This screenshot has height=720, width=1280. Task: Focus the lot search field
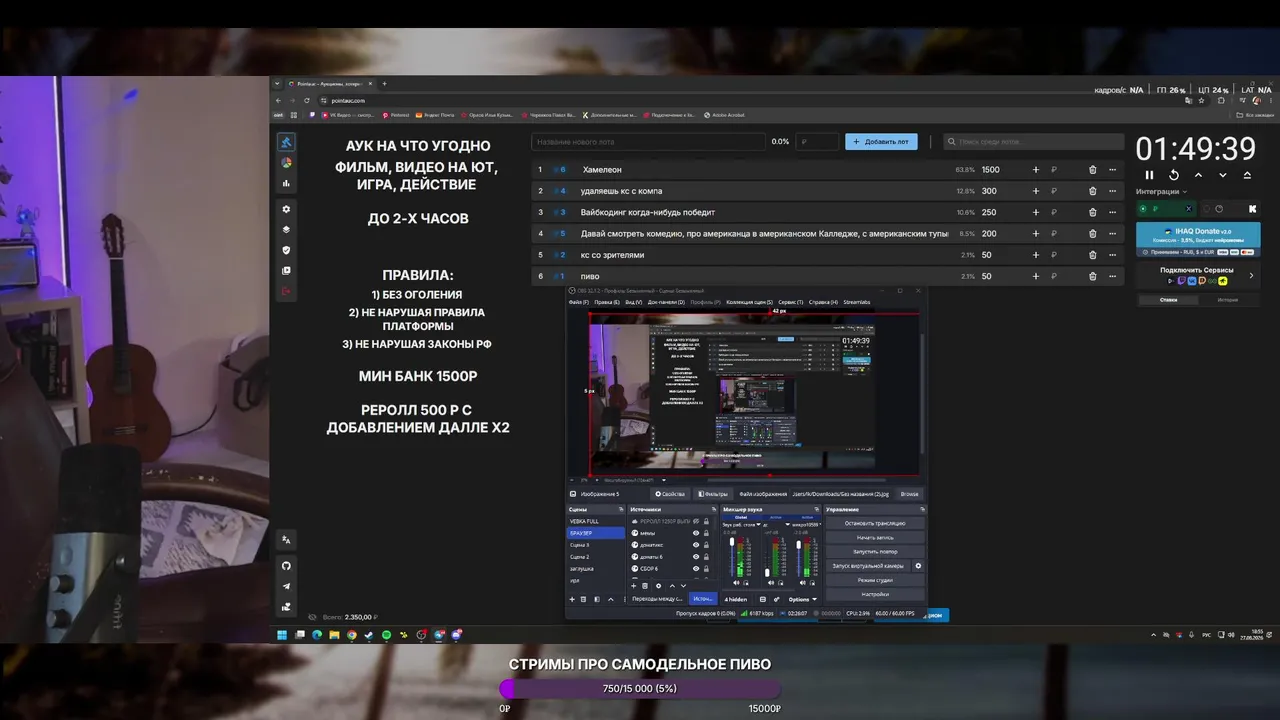click(1034, 142)
